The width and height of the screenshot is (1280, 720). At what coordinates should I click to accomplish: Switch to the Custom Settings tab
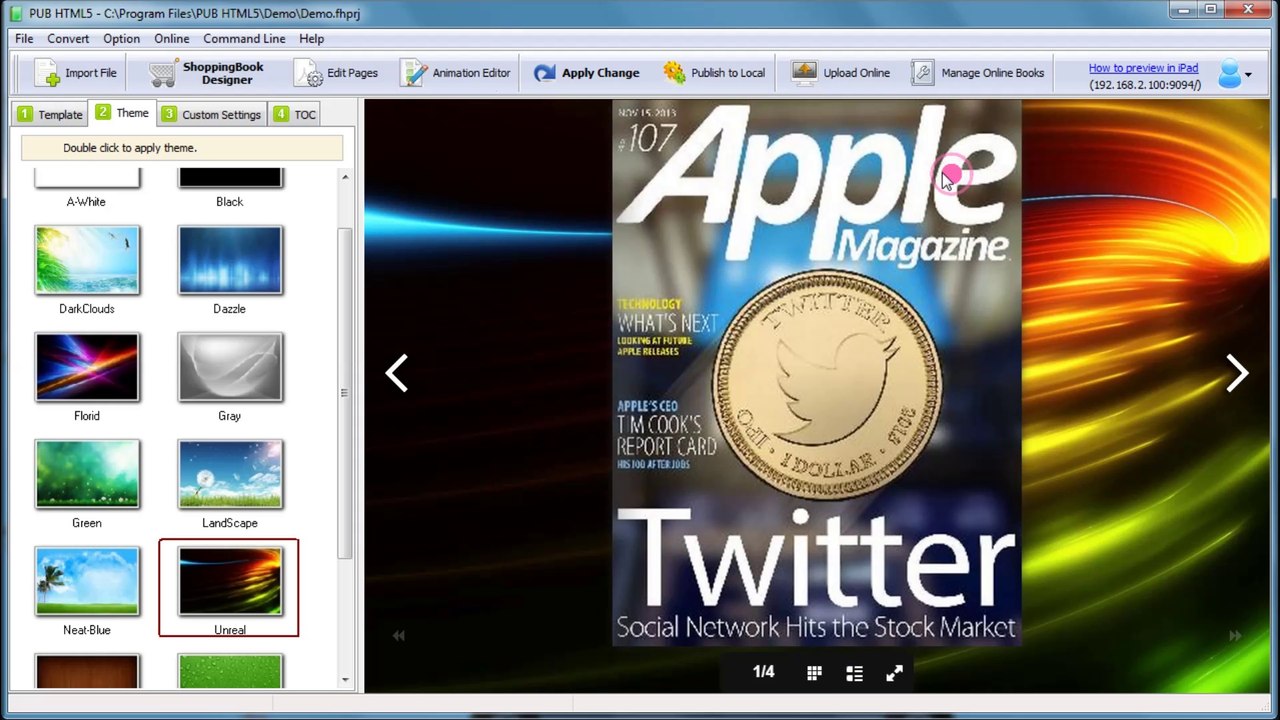(x=212, y=114)
